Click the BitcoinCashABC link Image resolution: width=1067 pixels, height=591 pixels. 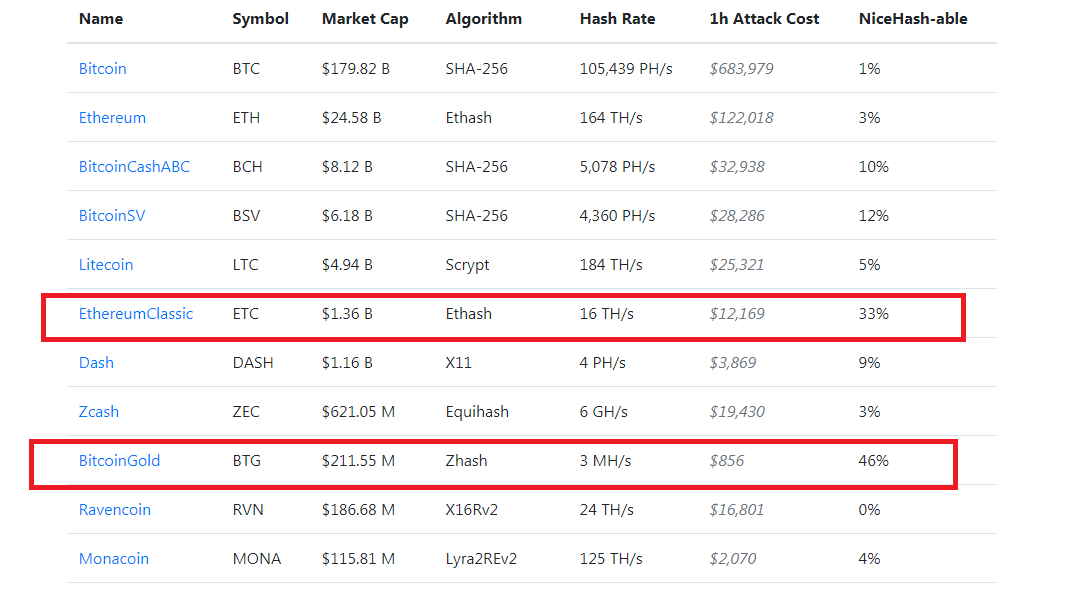click(x=134, y=167)
